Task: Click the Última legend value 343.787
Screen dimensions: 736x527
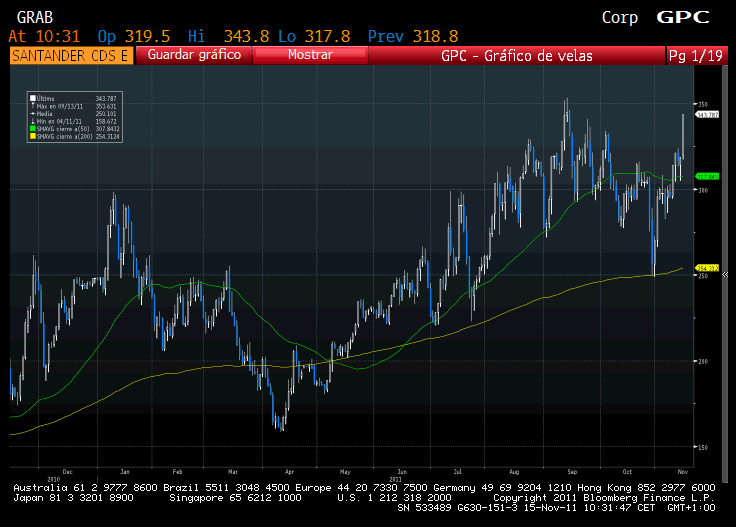Action: point(106,99)
